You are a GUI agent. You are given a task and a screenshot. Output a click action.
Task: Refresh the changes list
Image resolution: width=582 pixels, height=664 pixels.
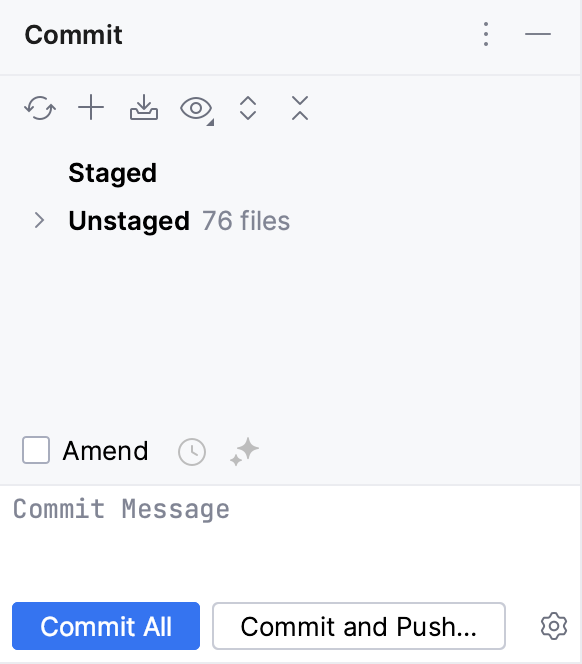40,108
